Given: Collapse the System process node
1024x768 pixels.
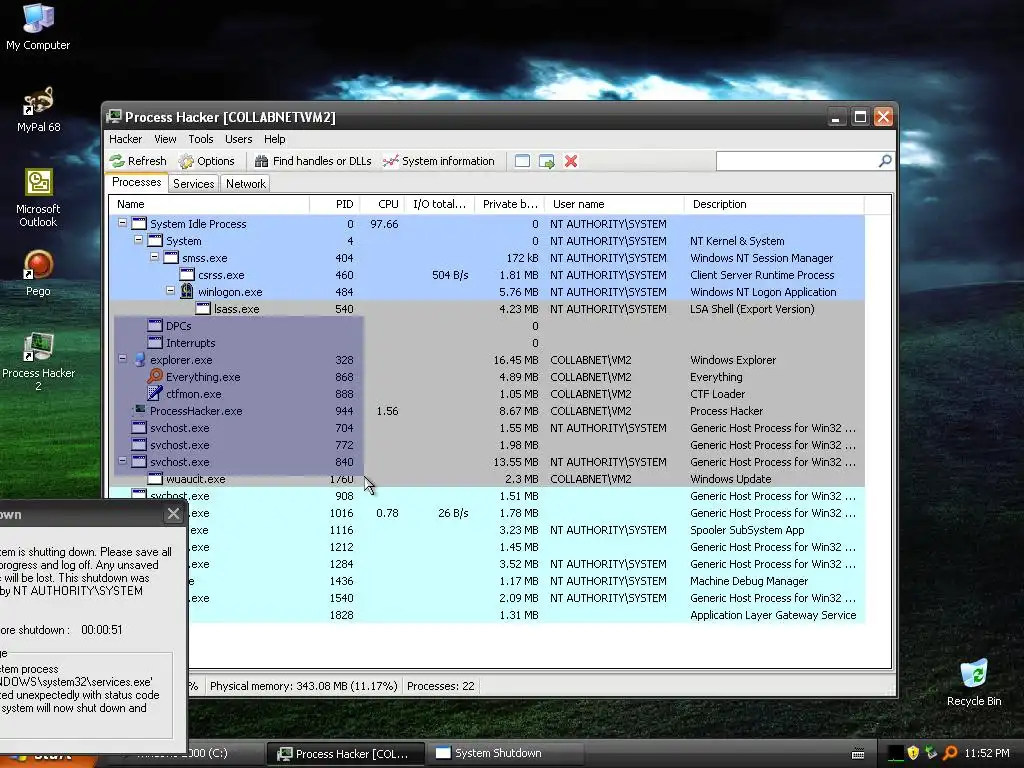Looking at the screenshot, I should click(138, 240).
